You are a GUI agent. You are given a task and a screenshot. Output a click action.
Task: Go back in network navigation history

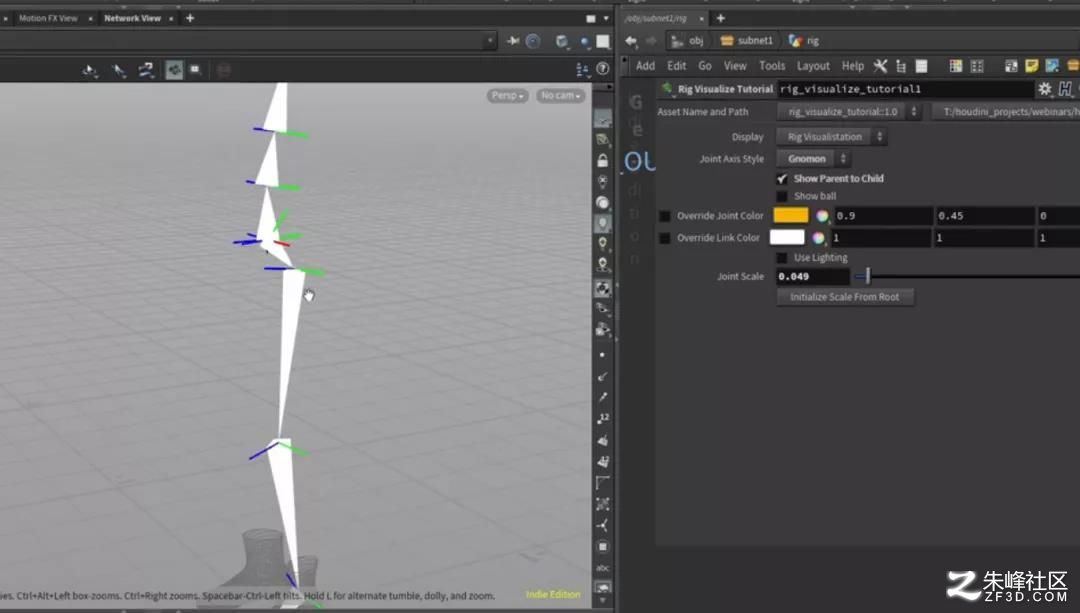click(631, 41)
